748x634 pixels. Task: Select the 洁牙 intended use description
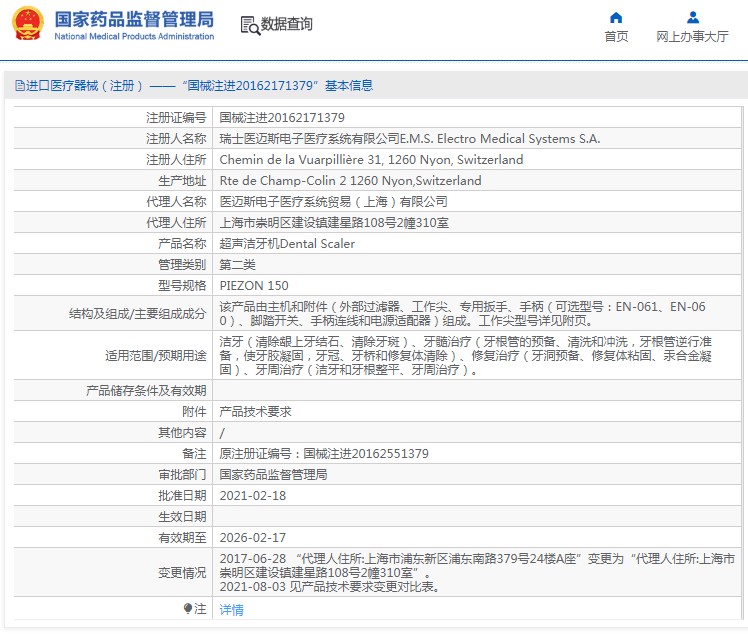pyautogui.click(x=466, y=355)
